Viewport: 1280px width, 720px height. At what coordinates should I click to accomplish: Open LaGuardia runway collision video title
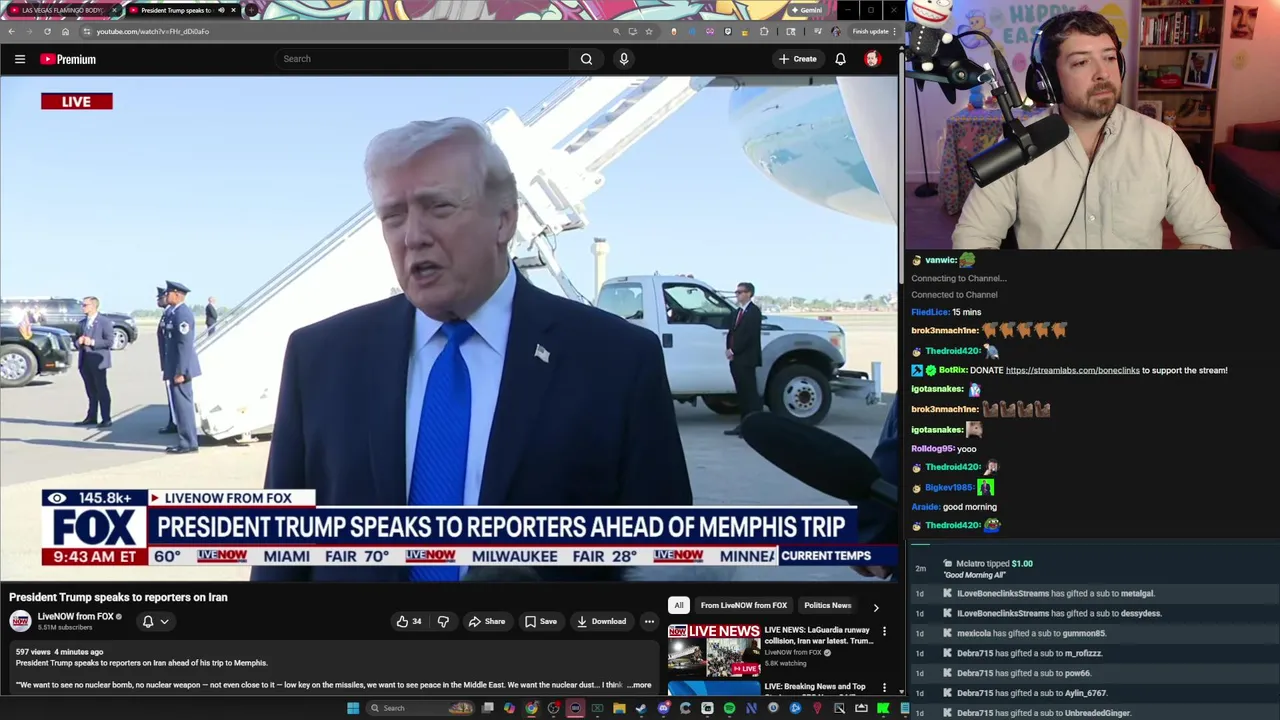(x=818, y=635)
